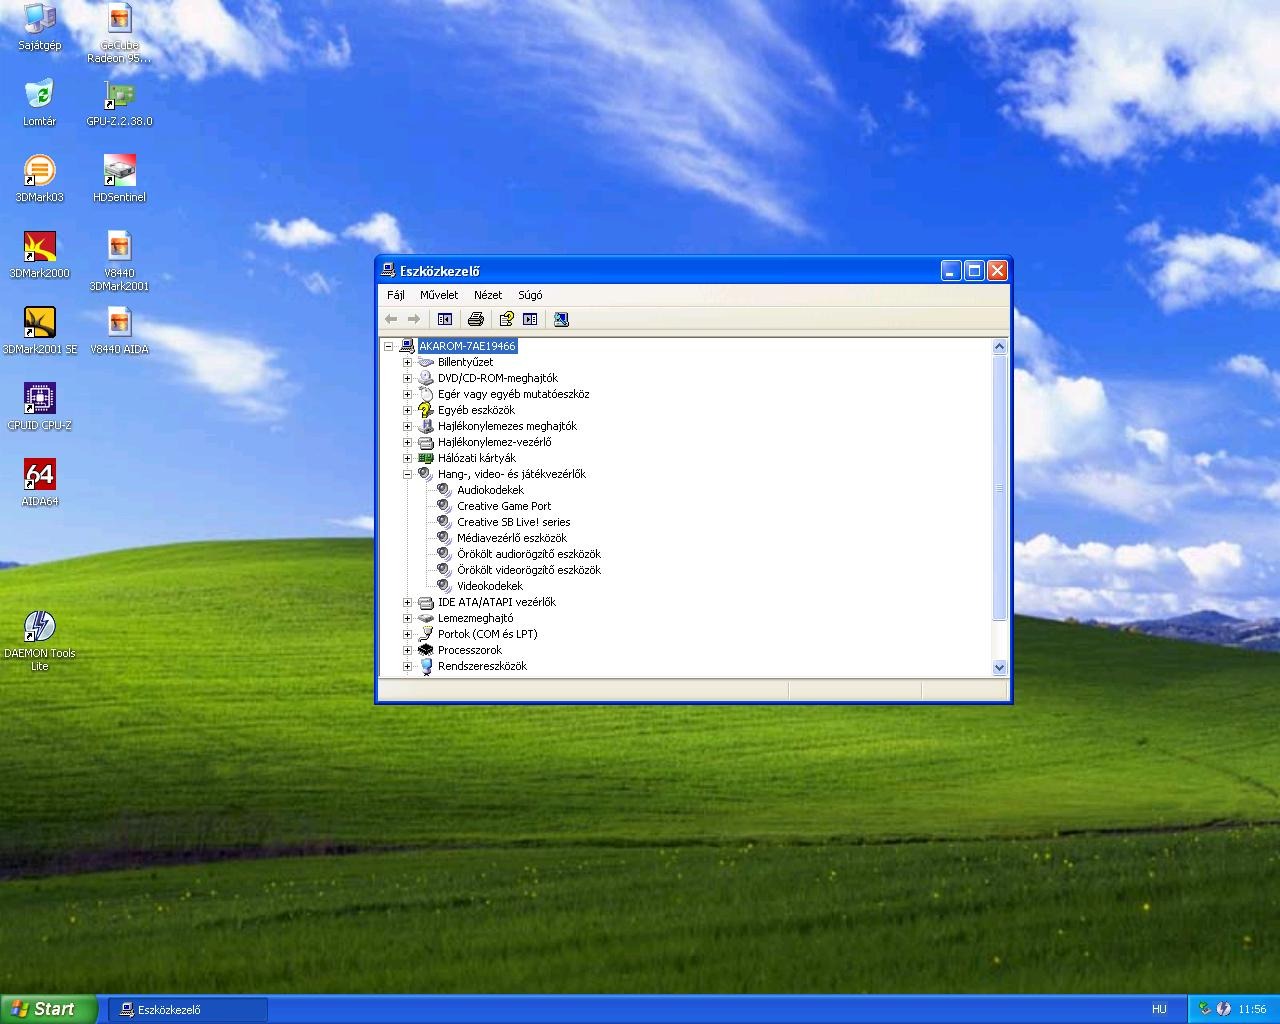This screenshot has width=1280, height=1024.
Task: Select the Processzorok label
Action: (470, 650)
